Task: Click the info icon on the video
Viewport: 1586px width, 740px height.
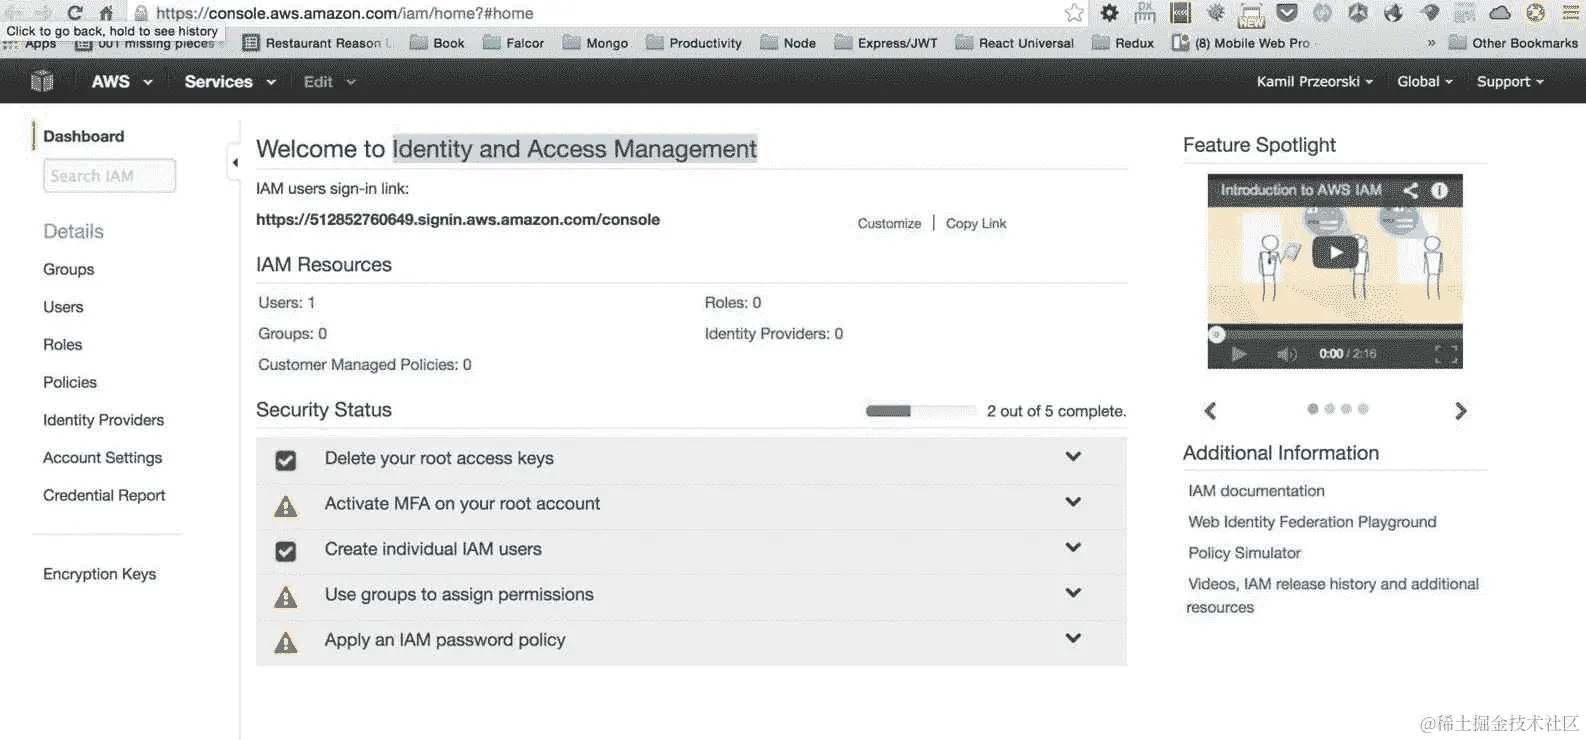Action: tap(1439, 190)
